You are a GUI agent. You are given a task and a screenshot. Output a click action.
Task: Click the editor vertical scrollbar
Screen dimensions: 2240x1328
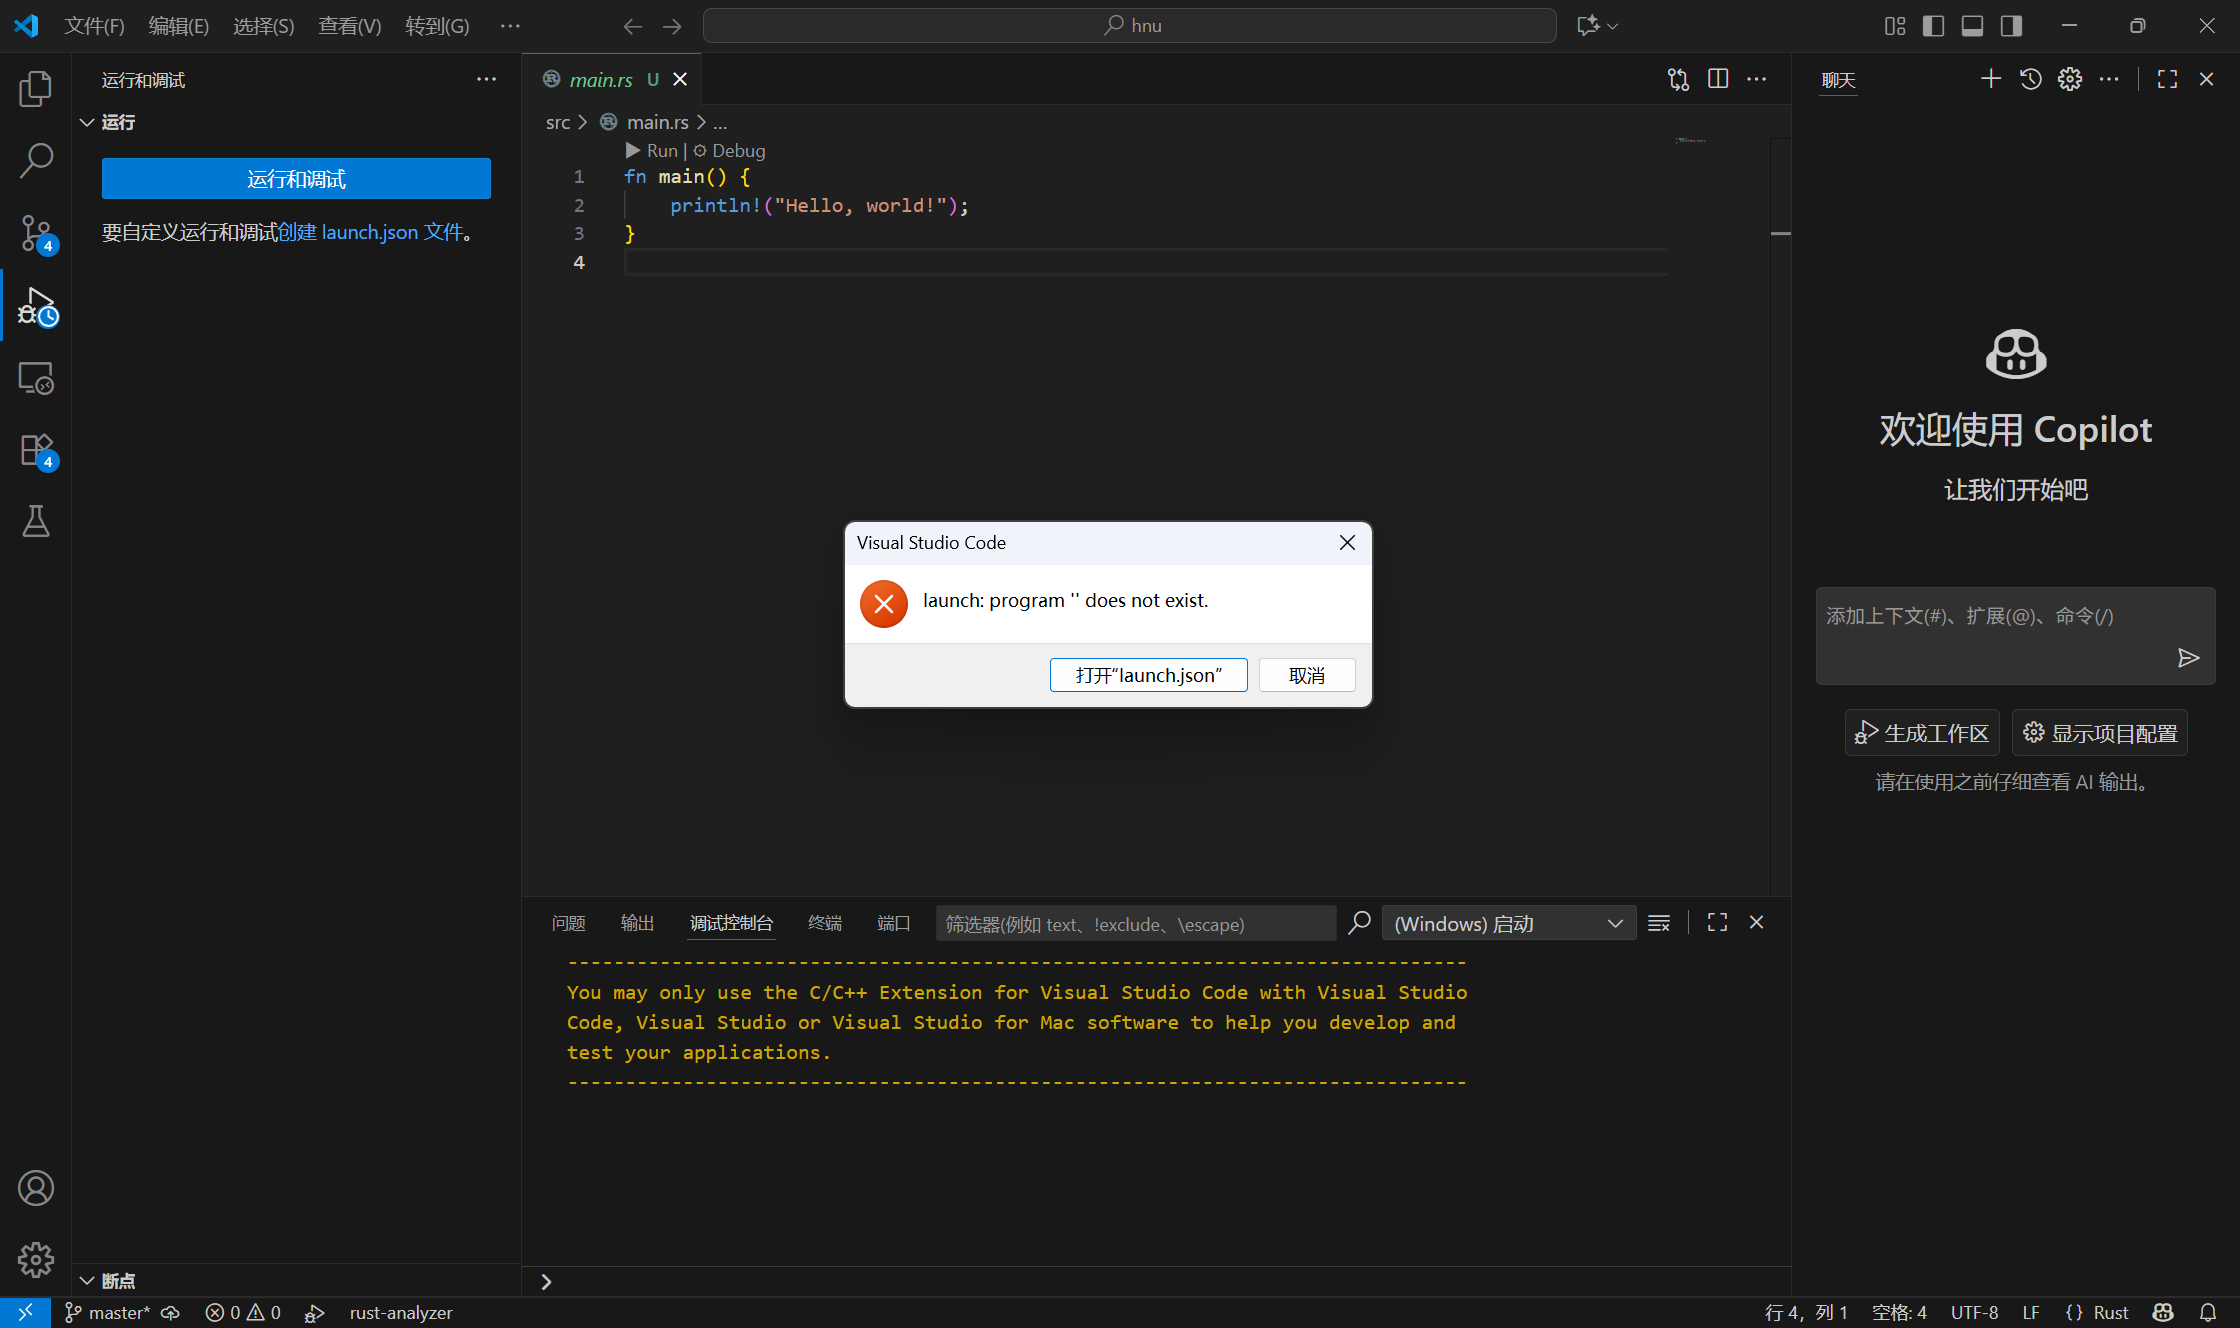click(1780, 500)
